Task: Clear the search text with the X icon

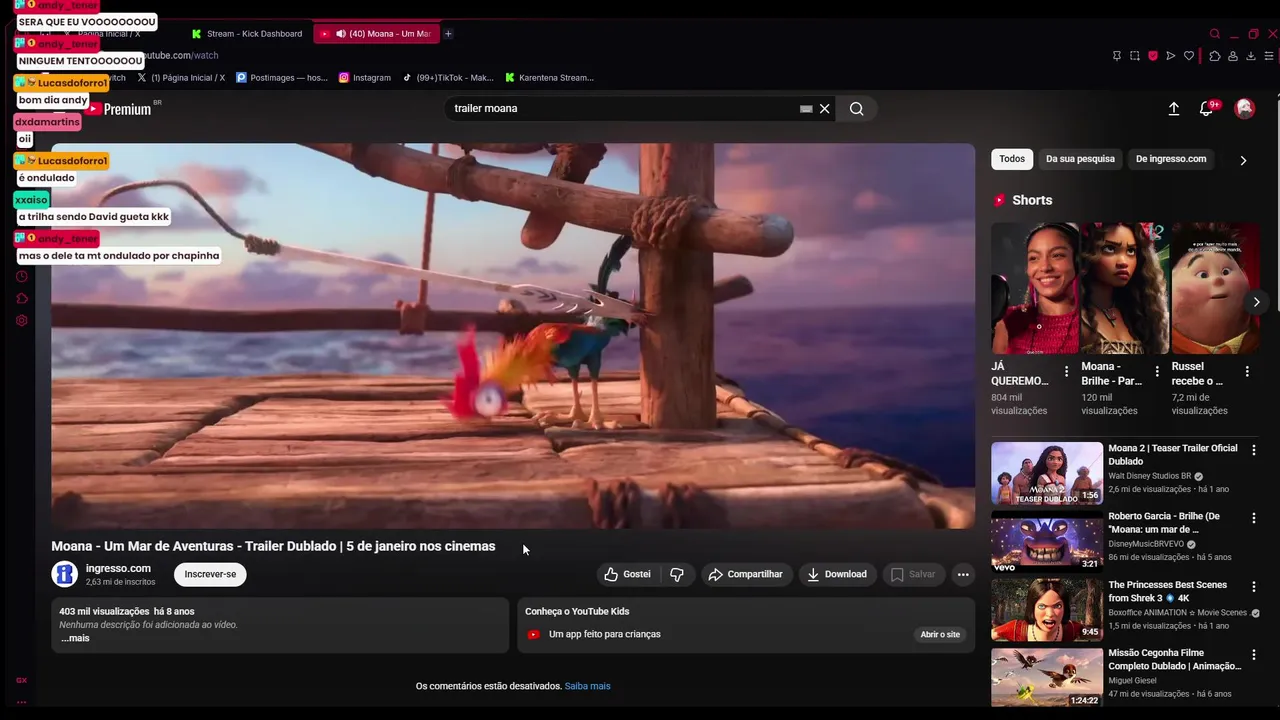Action: 824,109
